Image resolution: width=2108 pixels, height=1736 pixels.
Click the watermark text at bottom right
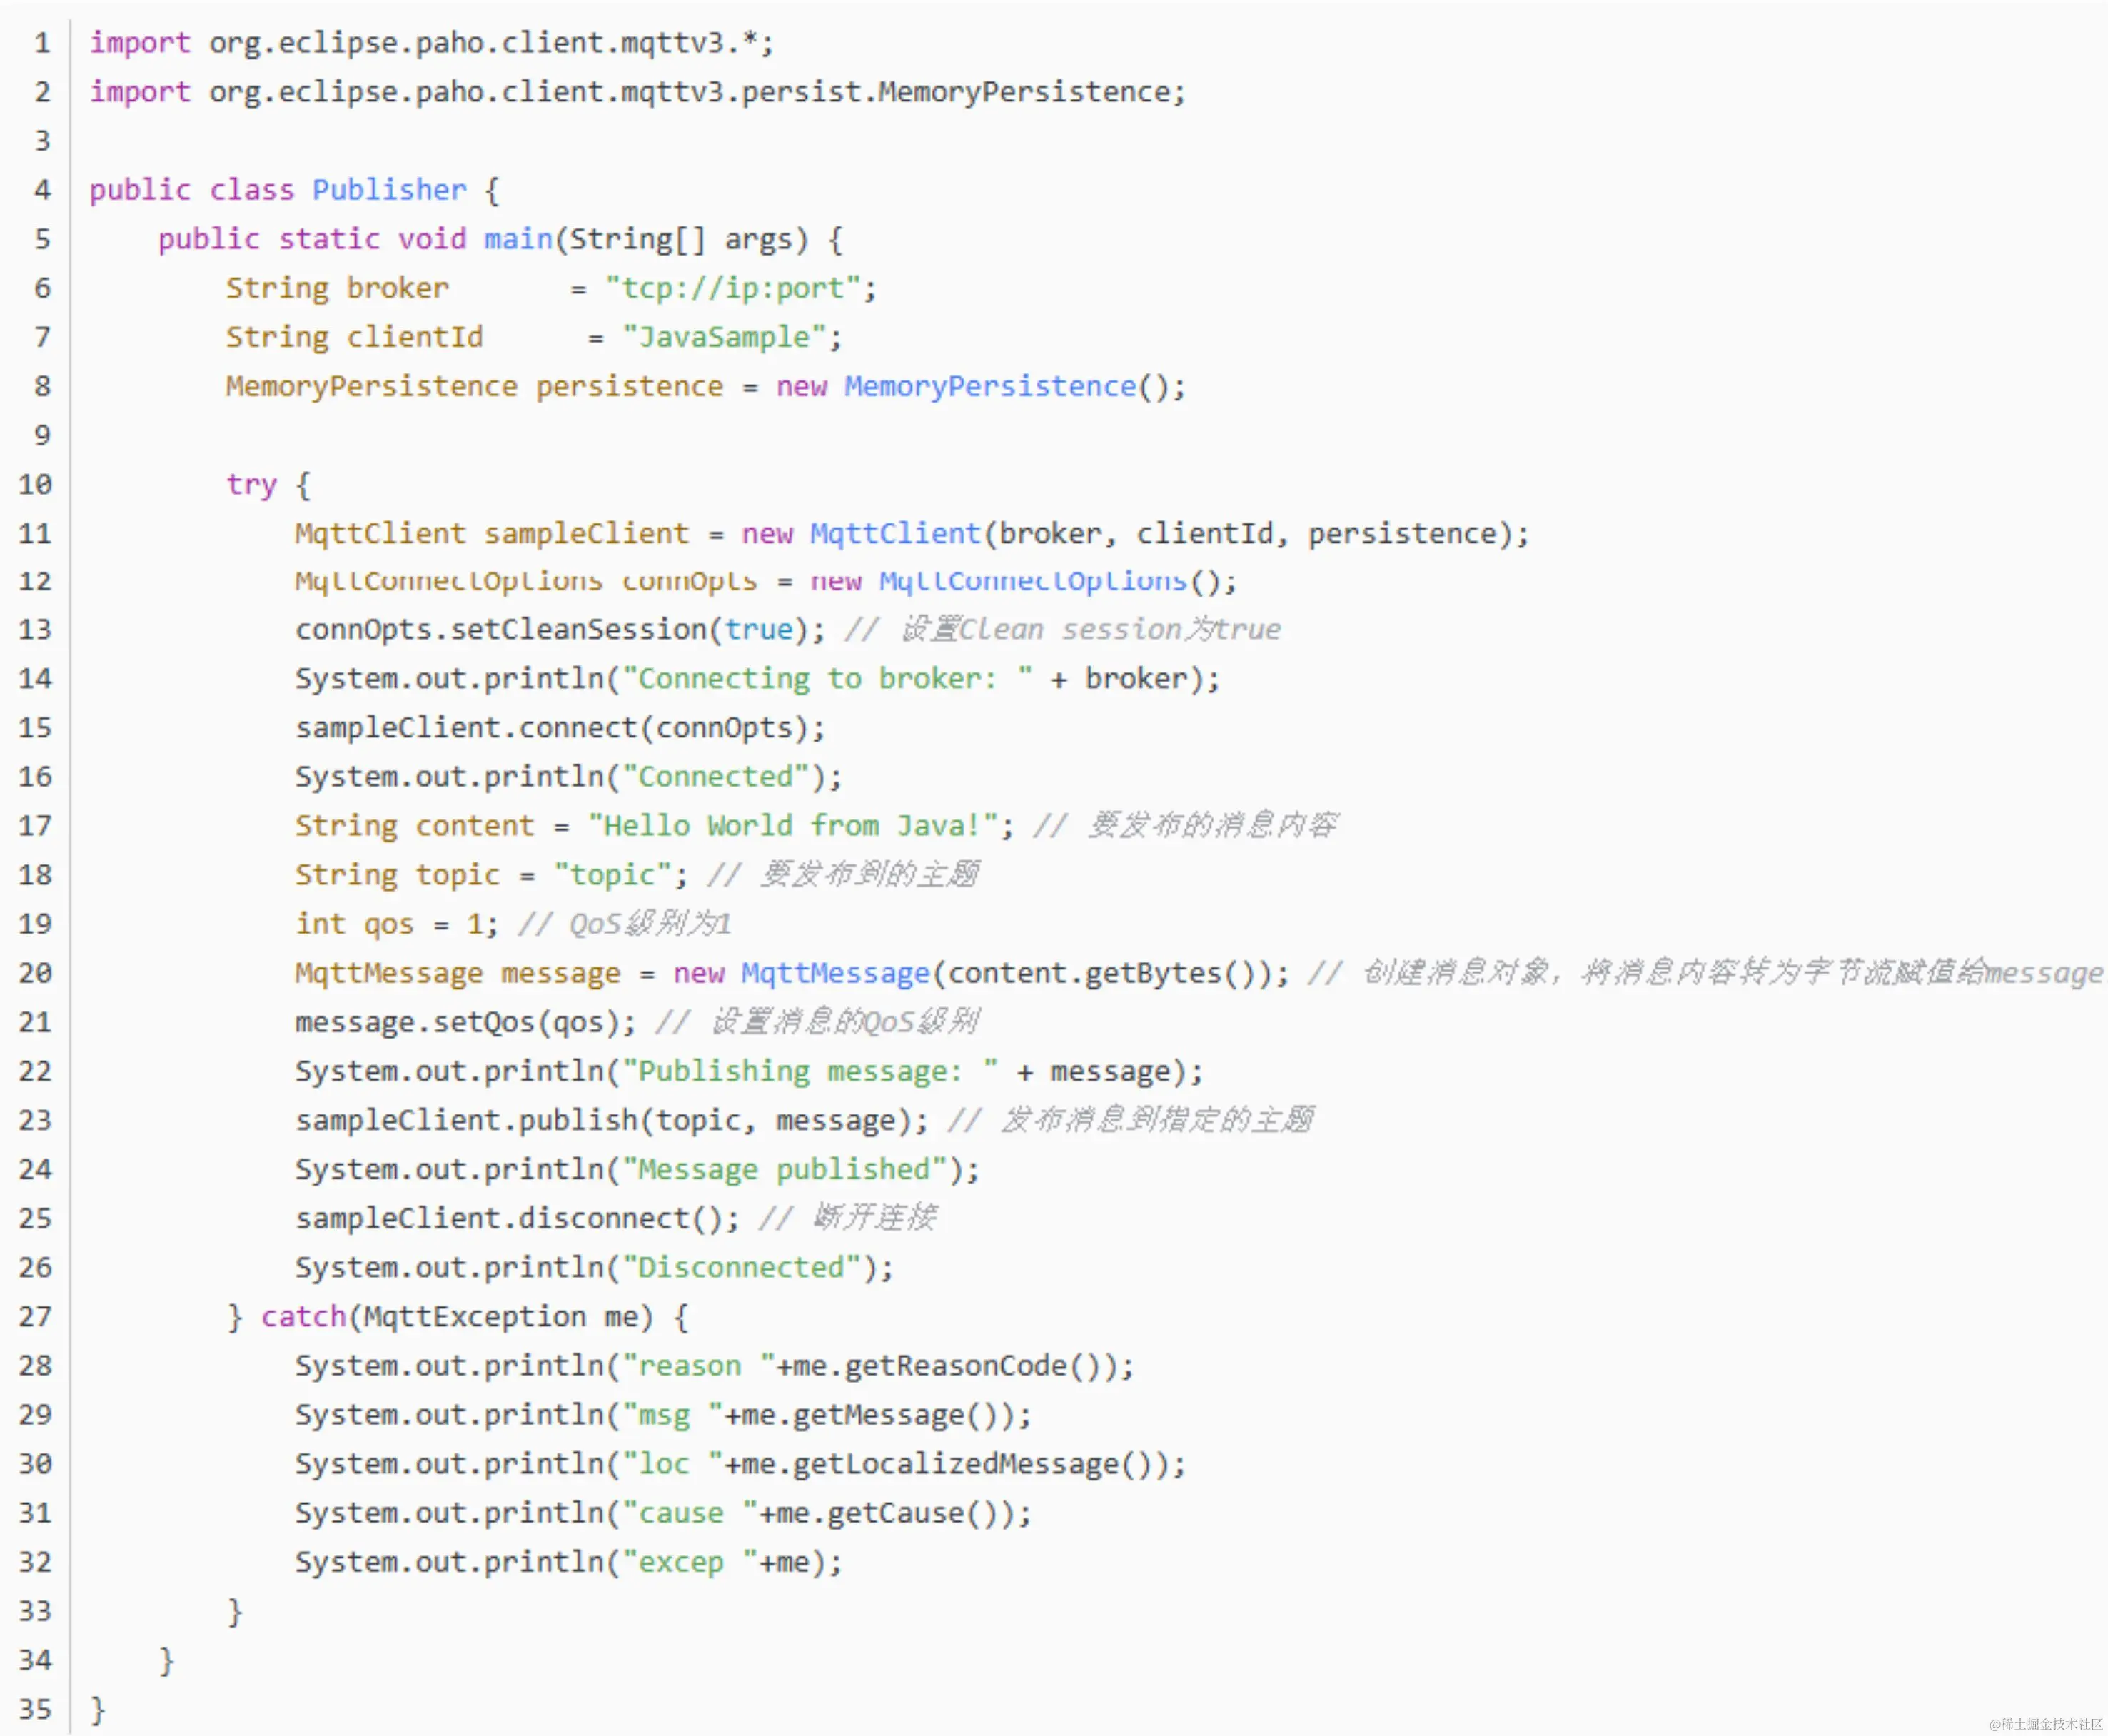[x=2046, y=1724]
